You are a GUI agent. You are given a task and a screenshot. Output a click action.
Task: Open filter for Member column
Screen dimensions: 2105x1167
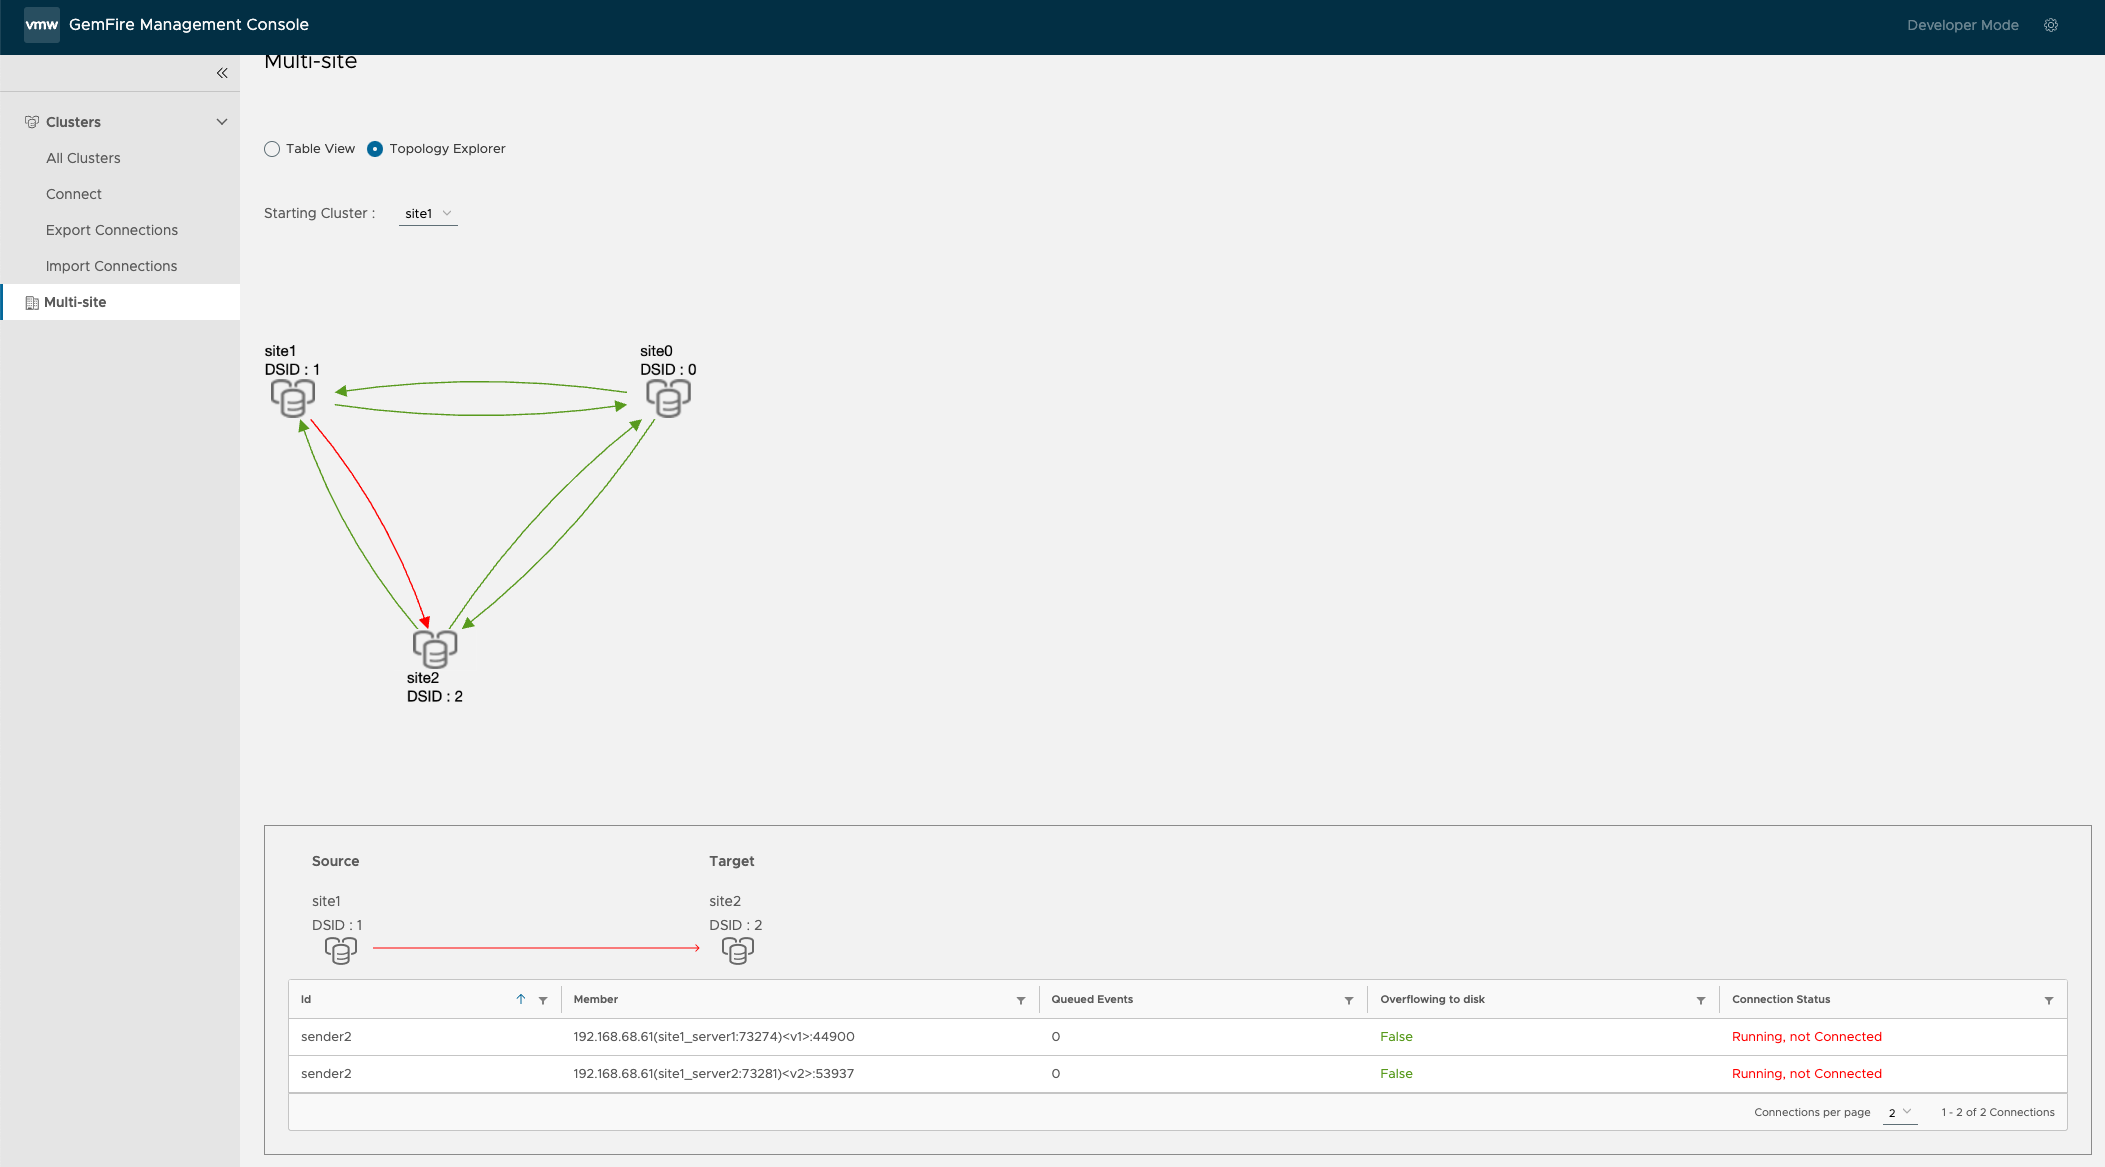pos(1021,1000)
